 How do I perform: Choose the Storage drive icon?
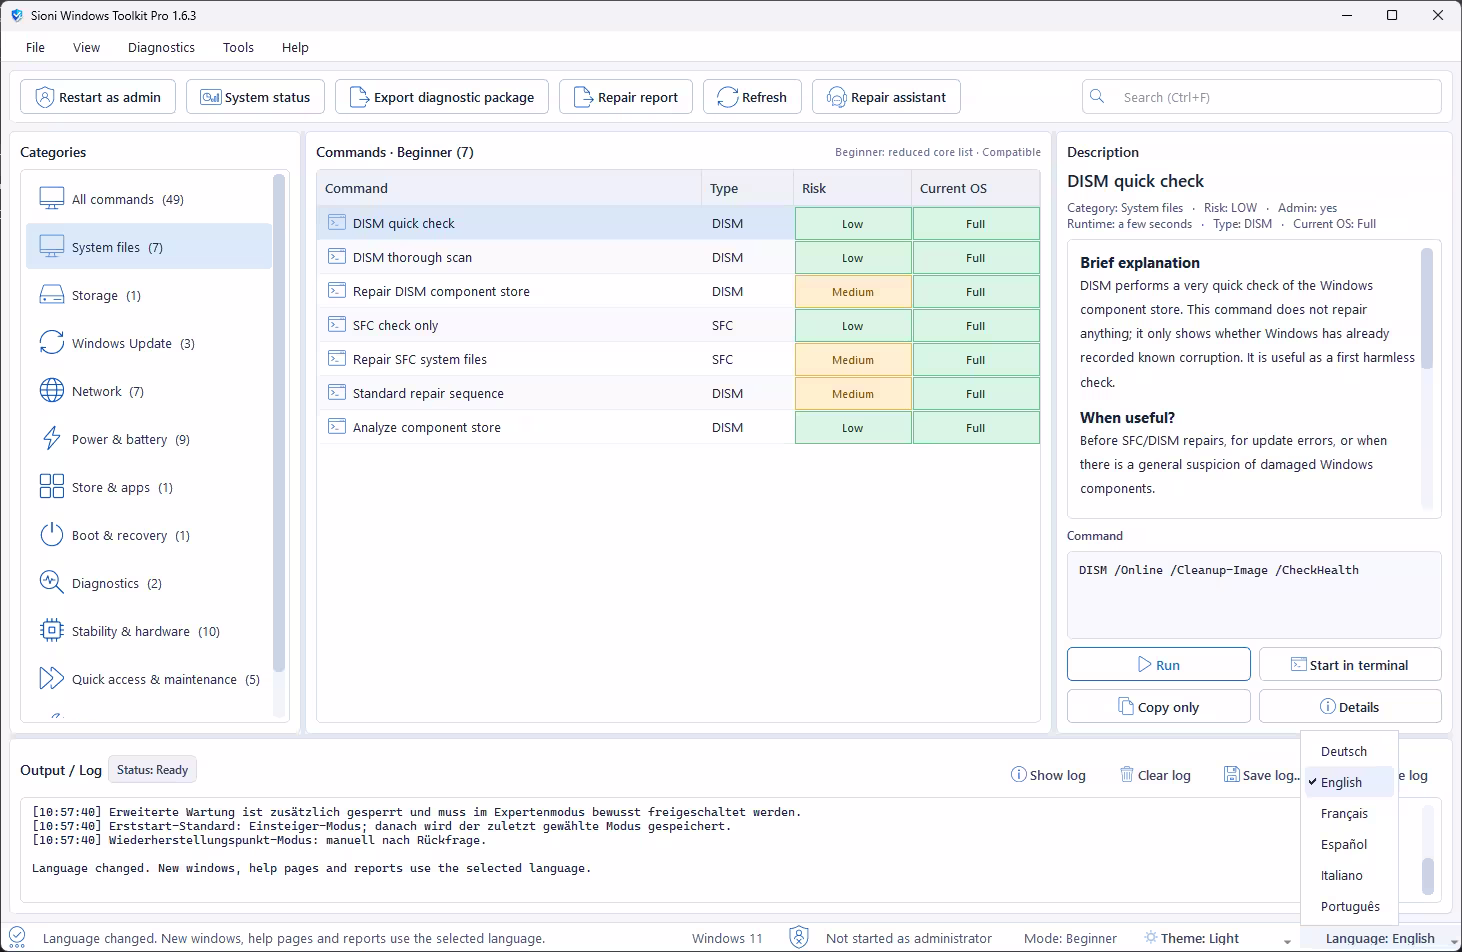pyautogui.click(x=52, y=295)
